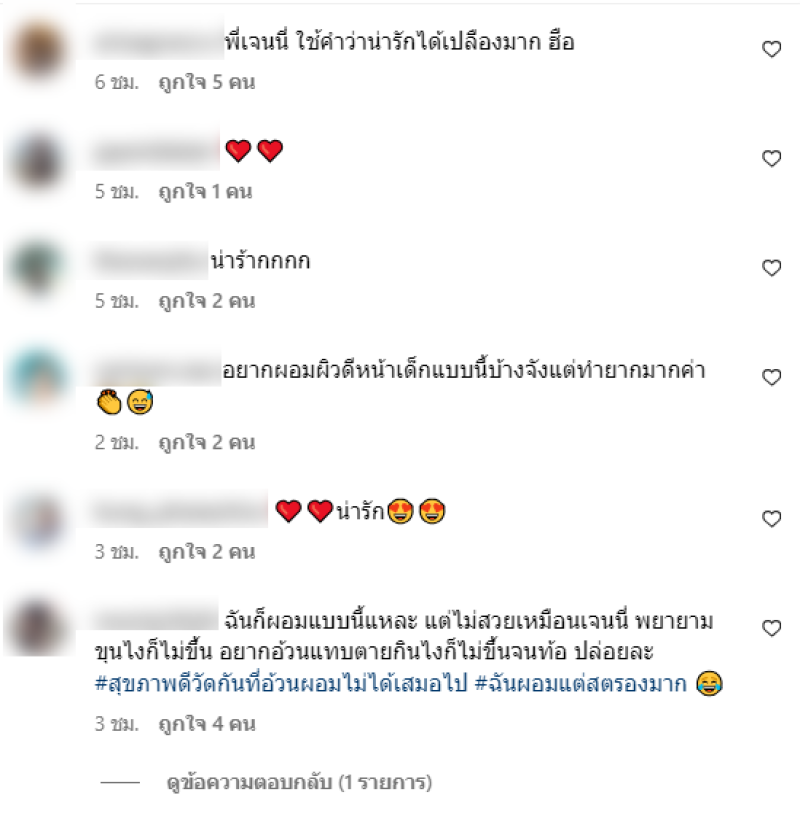Click the 2 ชม. timestamp
Viewport: 800px width, 830px height.
116,442
